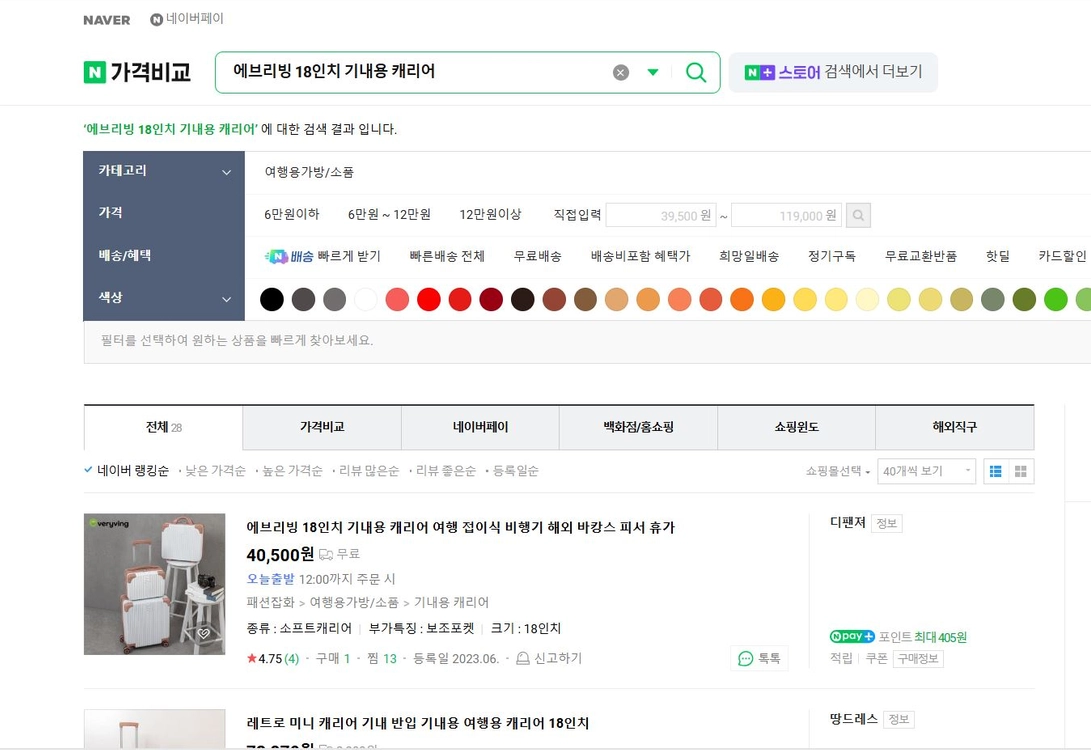Clear the search box with the X icon
1091x750 pixels.
(621, 72)
